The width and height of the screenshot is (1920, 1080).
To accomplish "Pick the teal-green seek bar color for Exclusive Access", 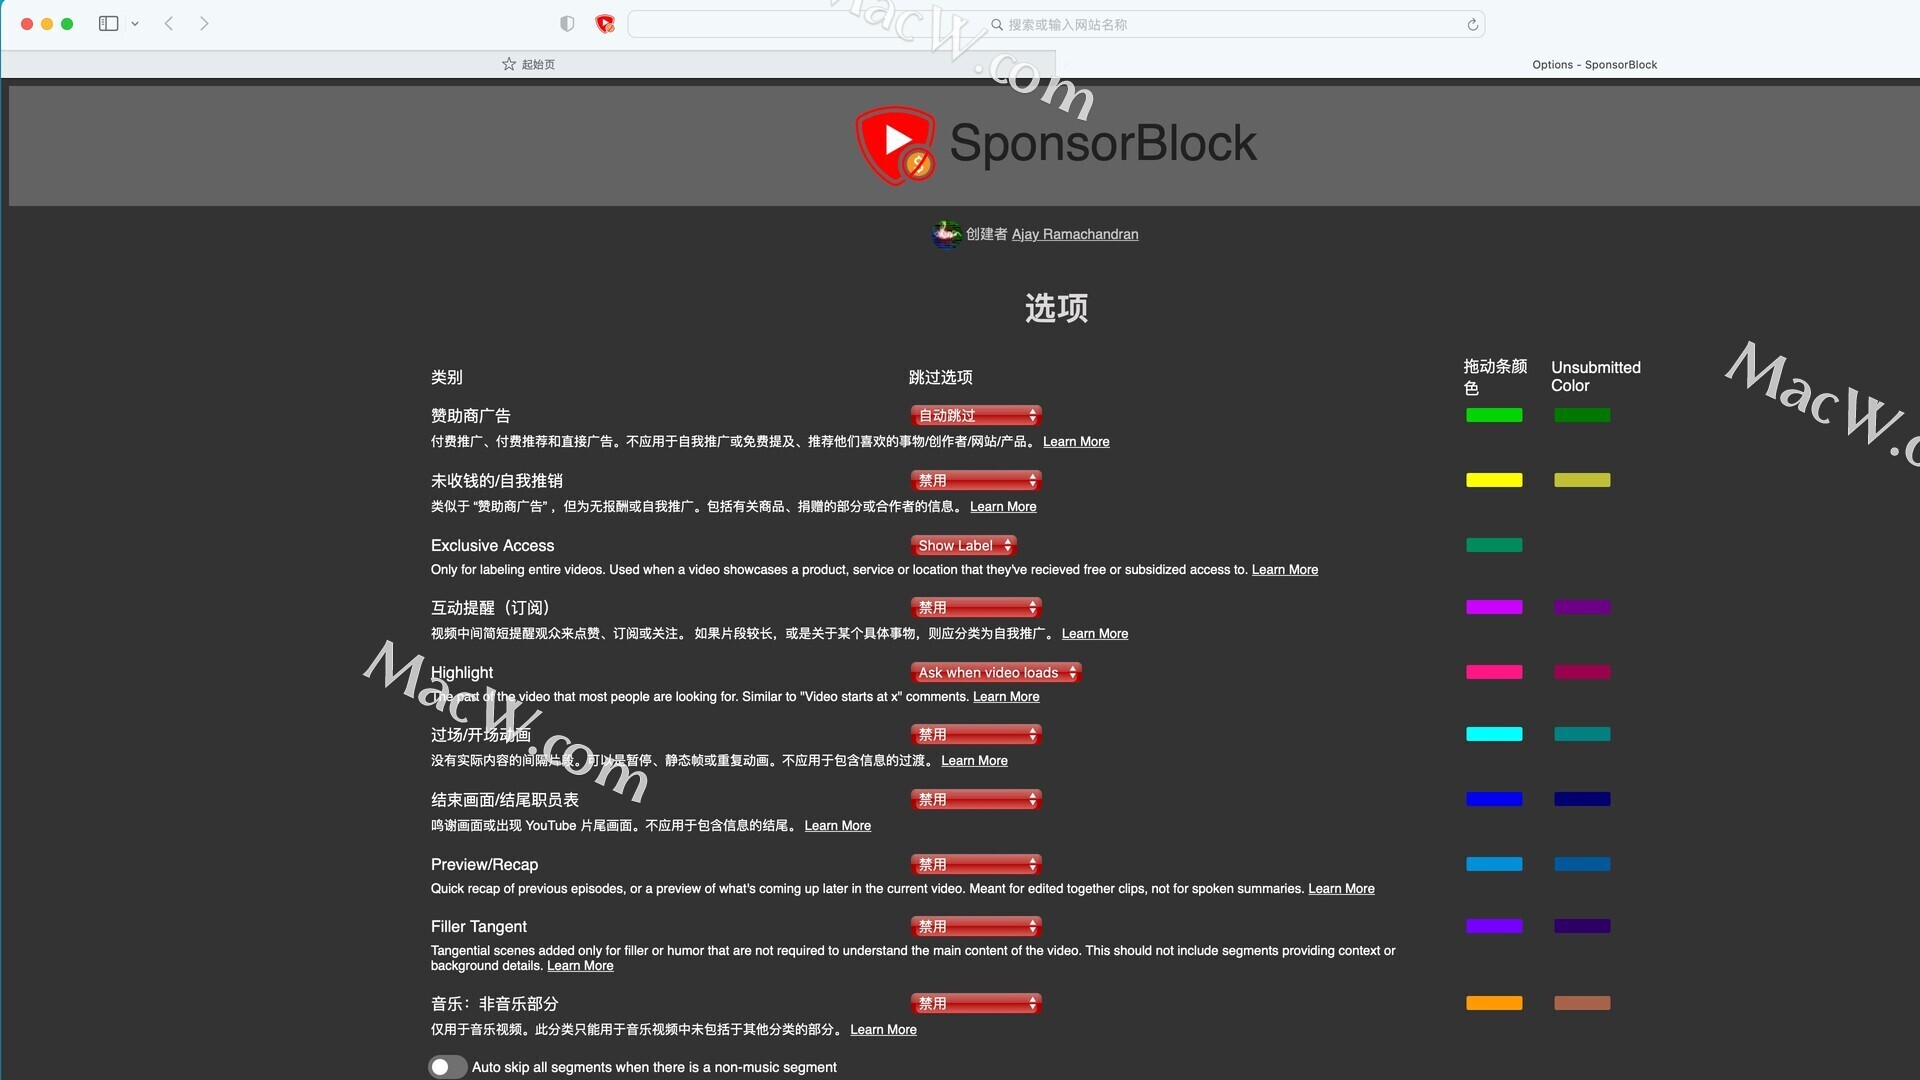I will coord(1494,545).
